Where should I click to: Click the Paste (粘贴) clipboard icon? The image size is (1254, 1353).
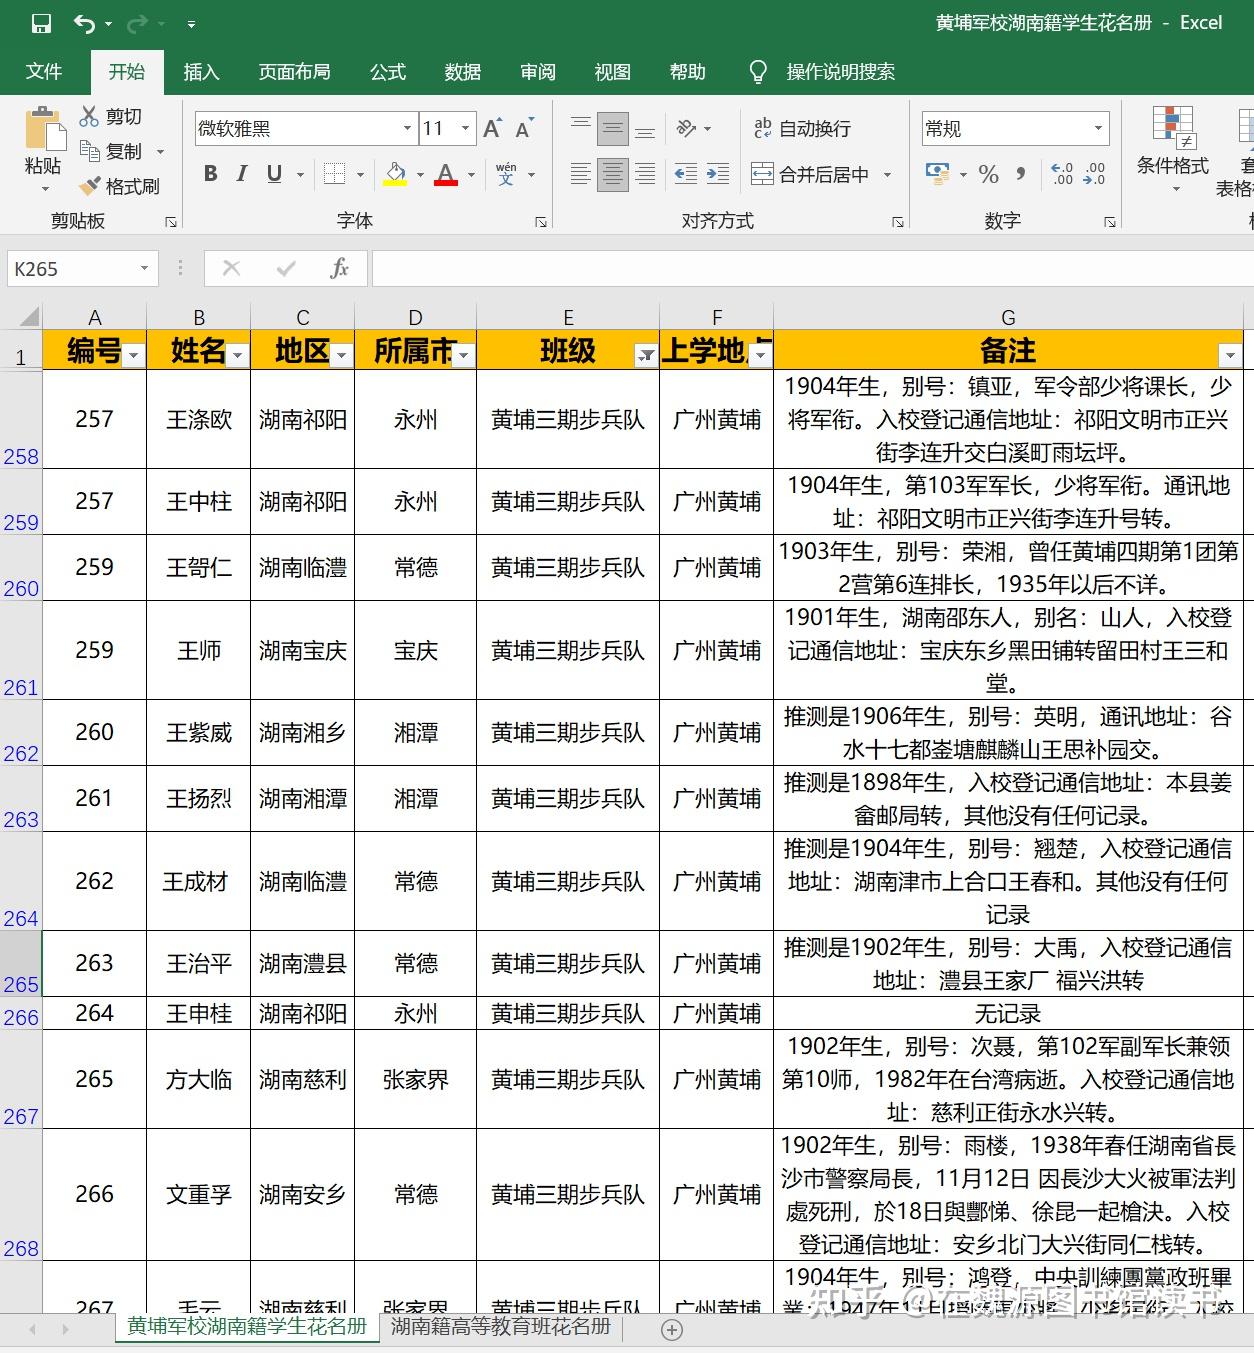[x=43, y=130]
